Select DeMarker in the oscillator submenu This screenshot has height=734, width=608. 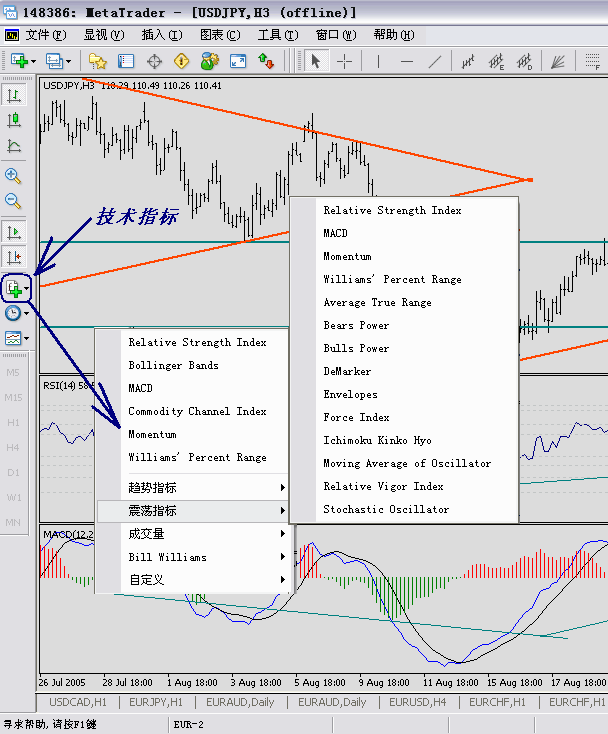pos(404,371)
